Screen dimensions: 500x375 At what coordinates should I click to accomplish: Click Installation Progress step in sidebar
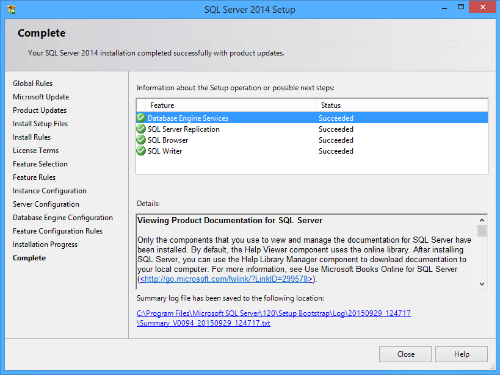45,245
